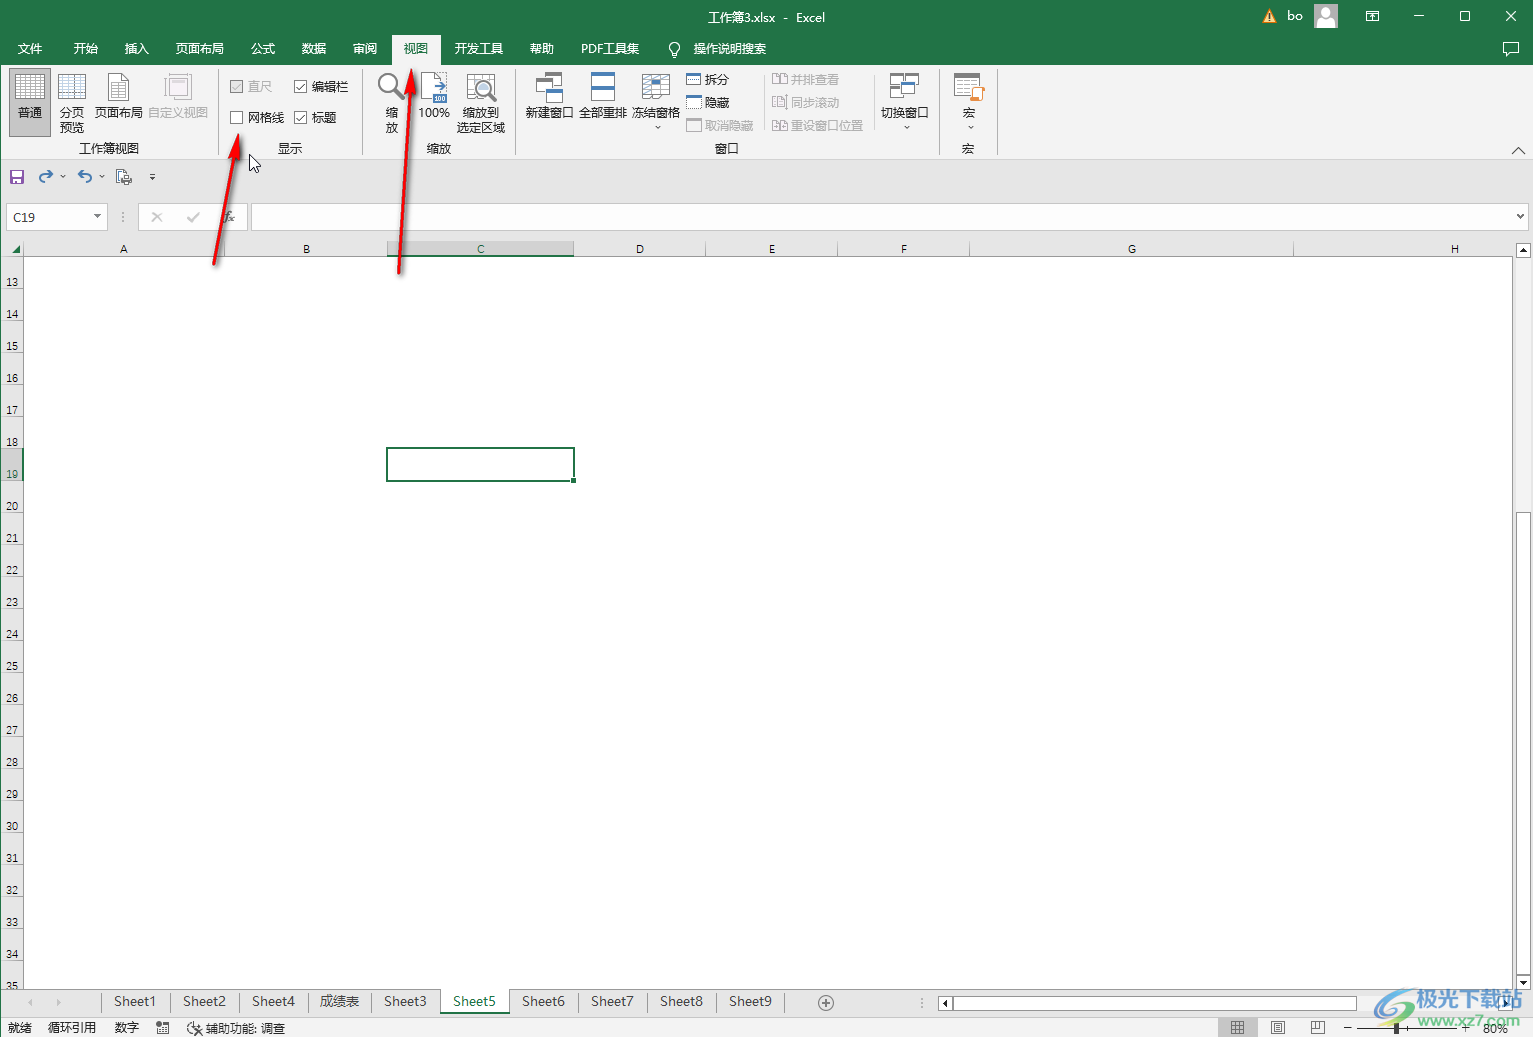Image resolution: width=1533 pixels, height=1037 pixels.
Task: Open the Undo history dropdown arrow
Action: coord(102,177)
